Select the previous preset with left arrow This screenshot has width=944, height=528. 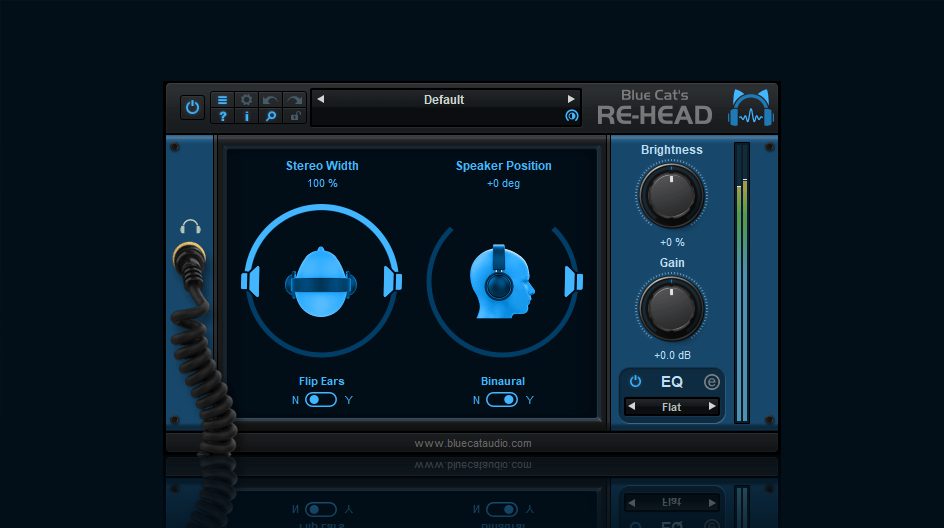pyautogui.click(x=321, y=99)
